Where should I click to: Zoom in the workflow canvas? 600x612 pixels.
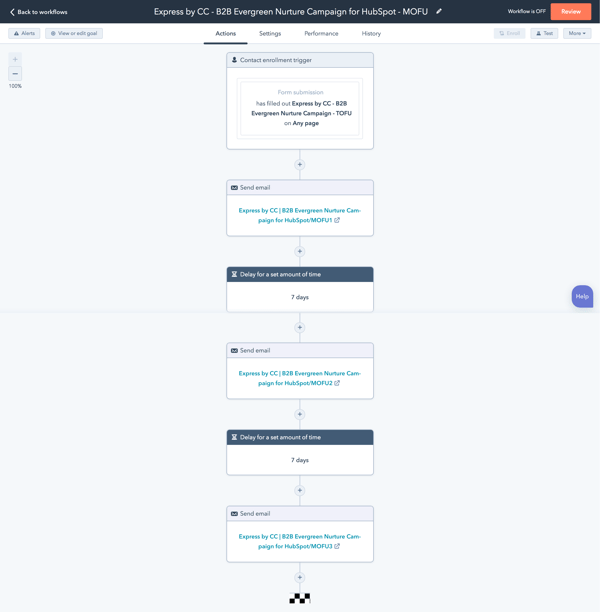(x=15, y=59)
